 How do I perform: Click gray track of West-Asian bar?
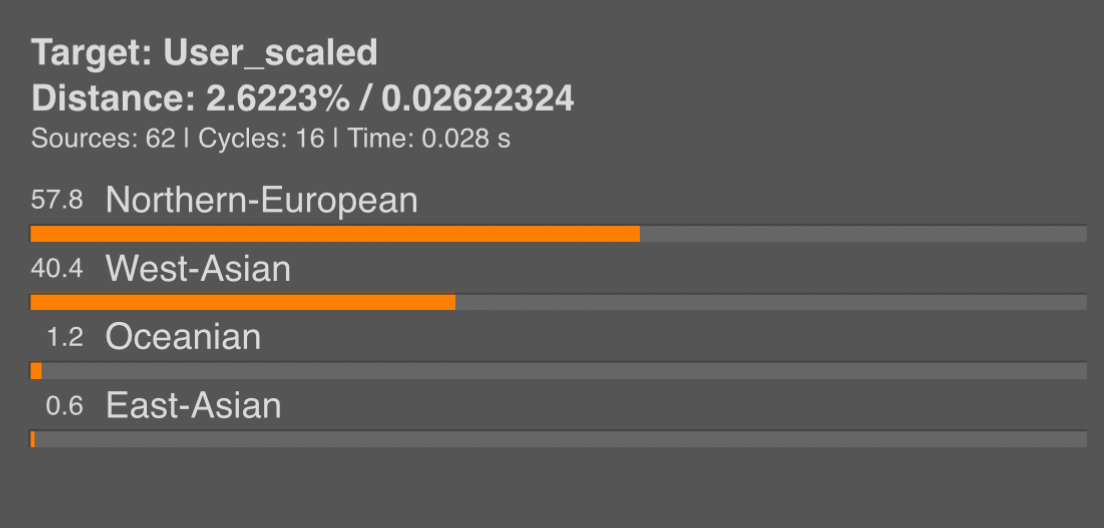click(771, 302)
